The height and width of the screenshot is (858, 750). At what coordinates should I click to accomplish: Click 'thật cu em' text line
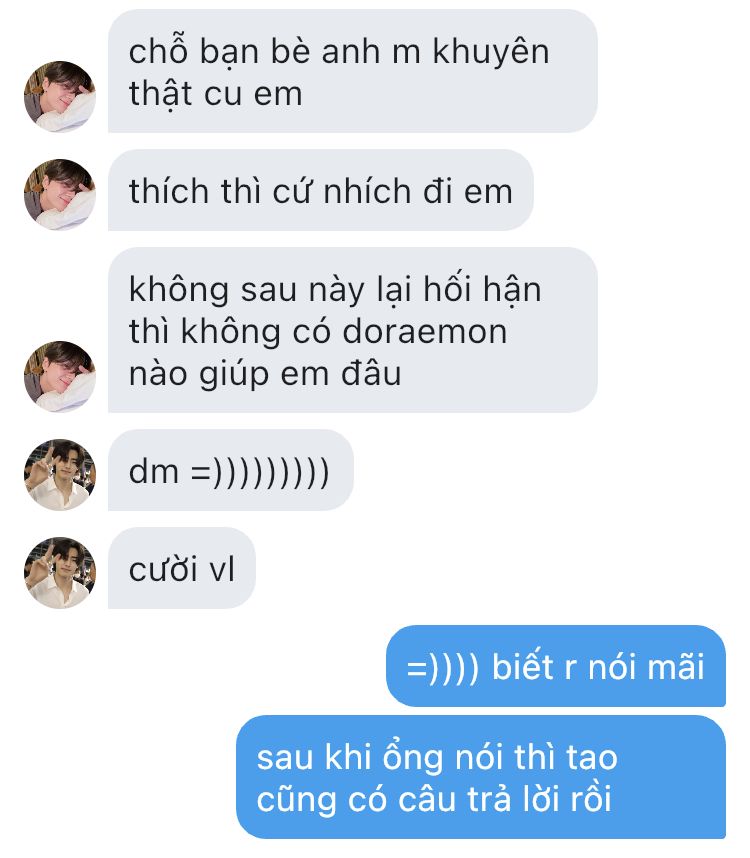(216, 94)
